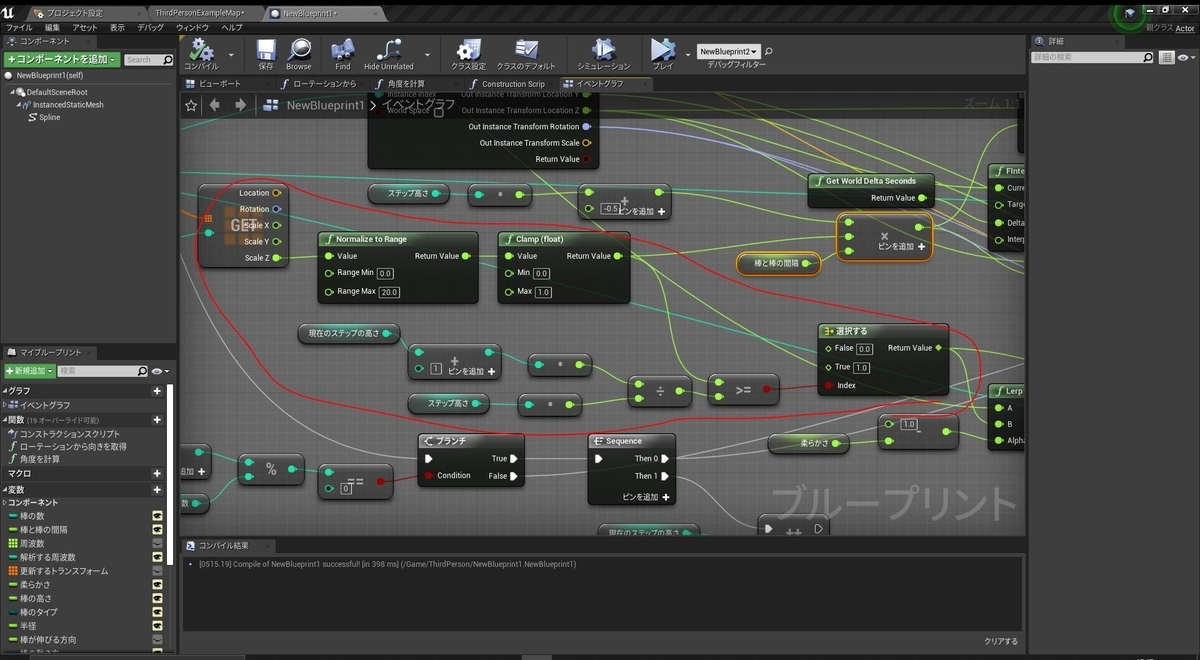This screenshot has height=660, width=1200.
Task: Click Range Max value field 20.0
Action: [x=389, y=292]
